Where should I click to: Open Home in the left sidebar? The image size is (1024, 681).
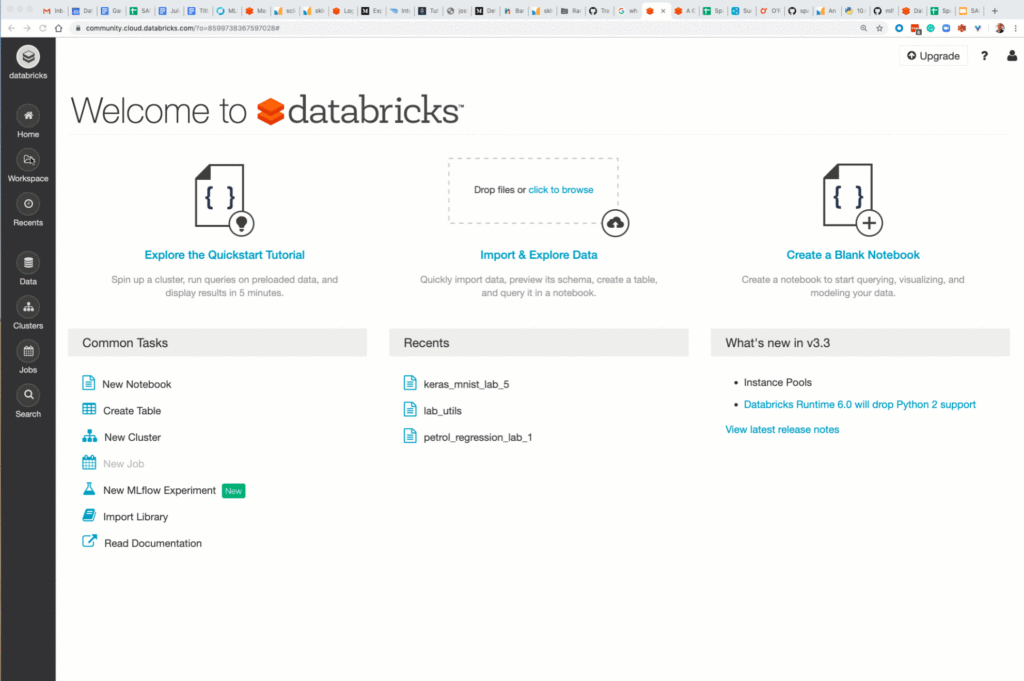click(28, 116)
